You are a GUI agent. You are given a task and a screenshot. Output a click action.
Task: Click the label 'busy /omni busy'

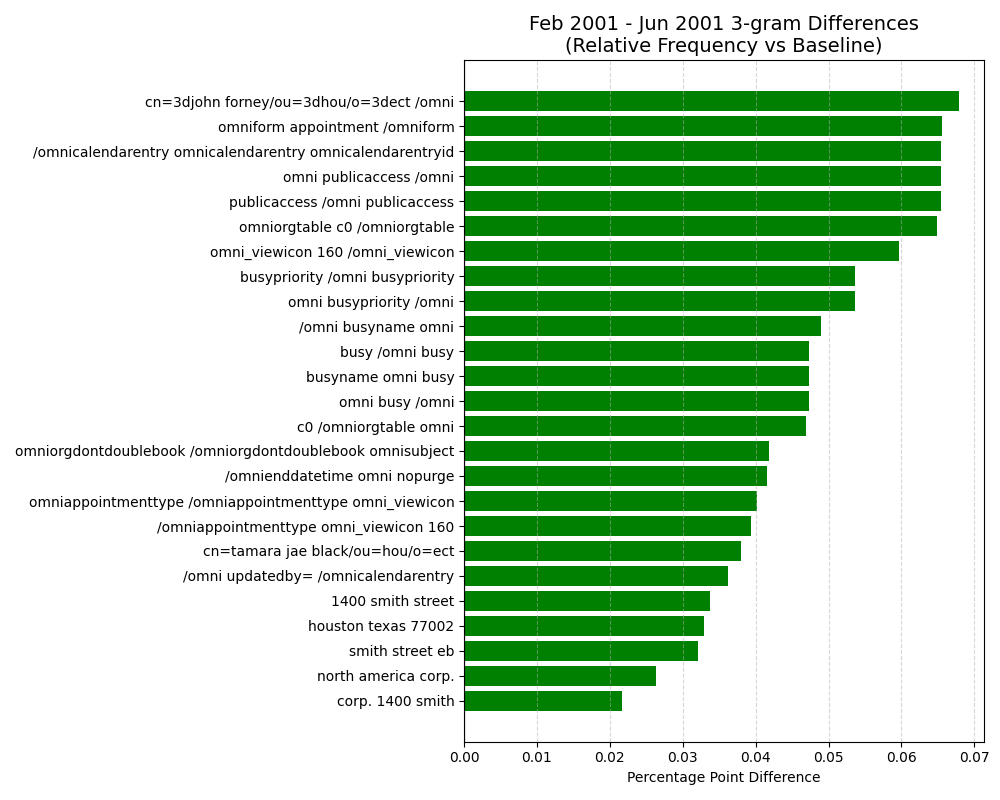pos(397,352)
